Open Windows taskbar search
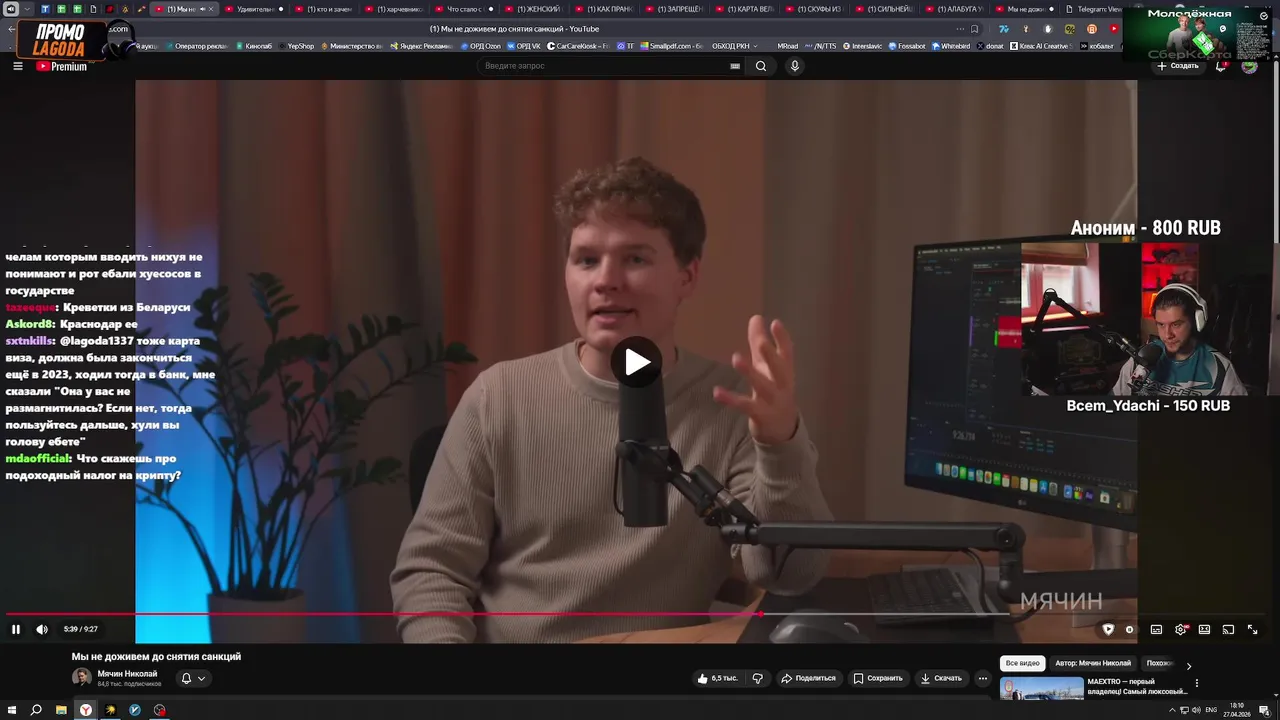 tap(36, 710)
